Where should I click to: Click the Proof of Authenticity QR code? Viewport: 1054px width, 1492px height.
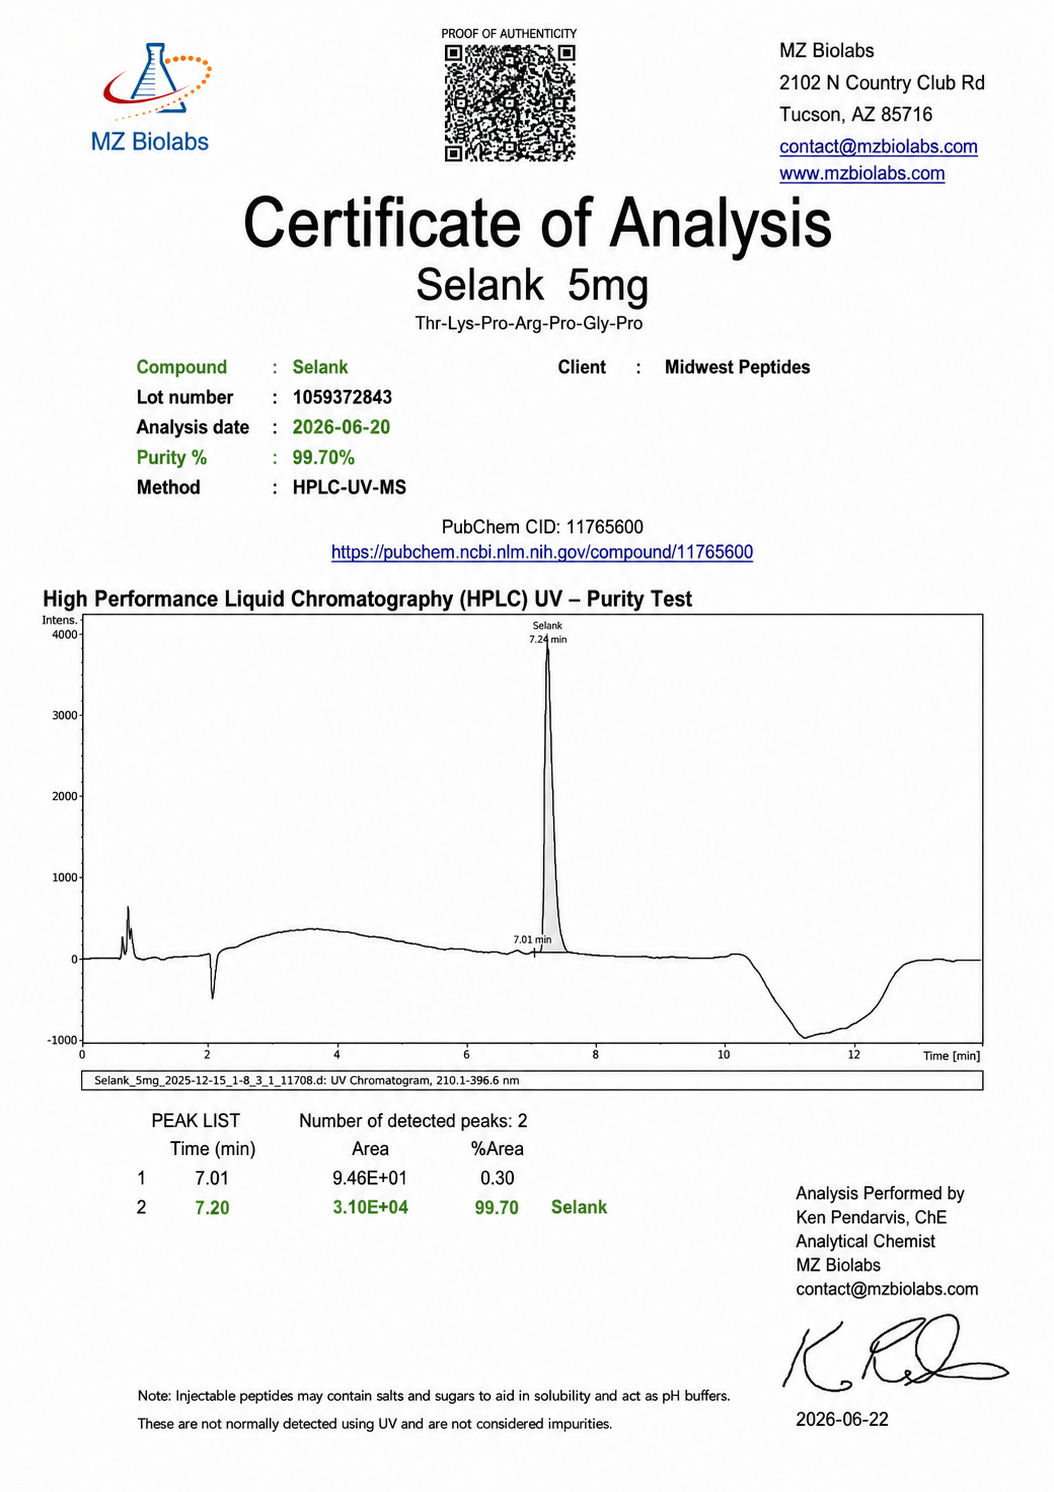click(x=510, y=102)
